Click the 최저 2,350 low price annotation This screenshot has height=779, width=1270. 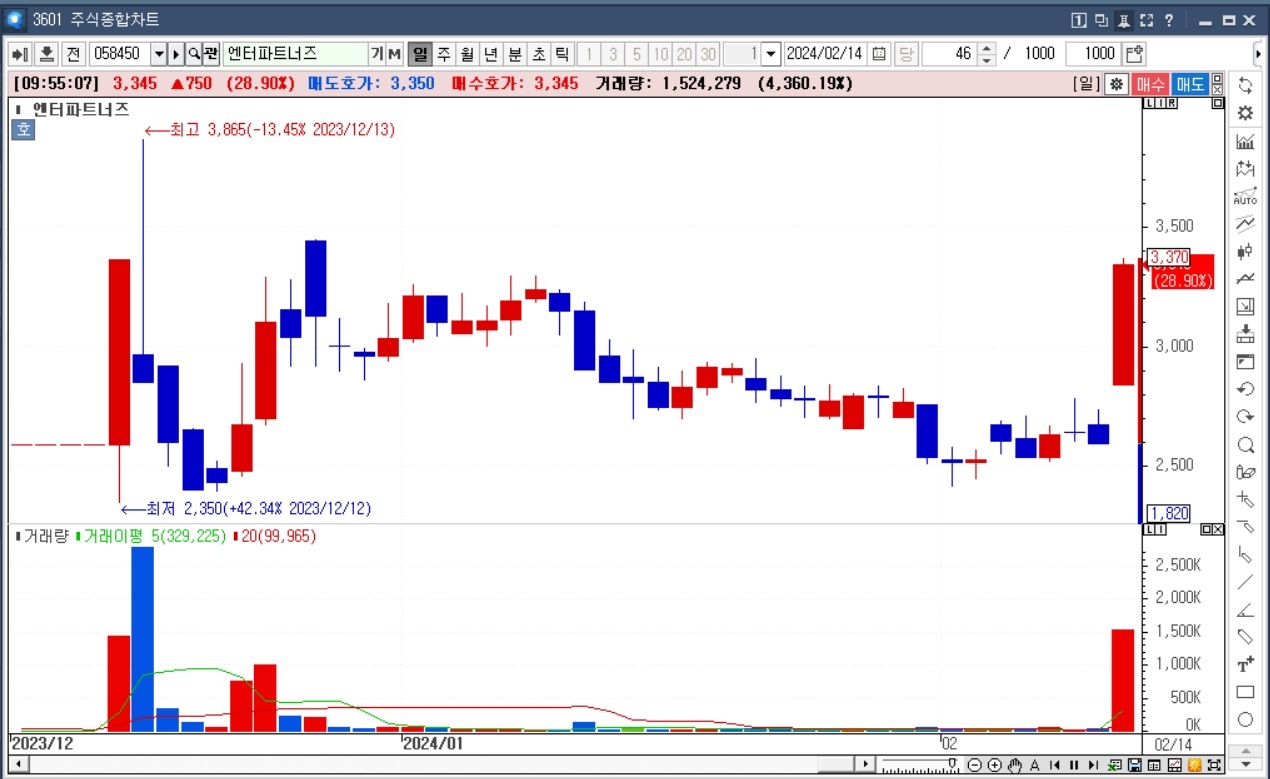coord(246,509)
